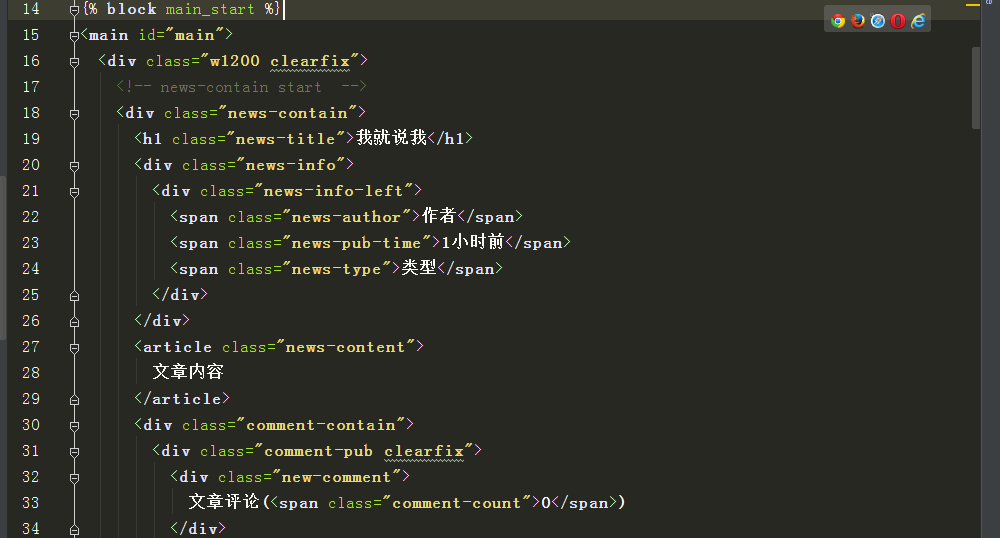
Task: Click the '作者' author span text
Action: 439,216
